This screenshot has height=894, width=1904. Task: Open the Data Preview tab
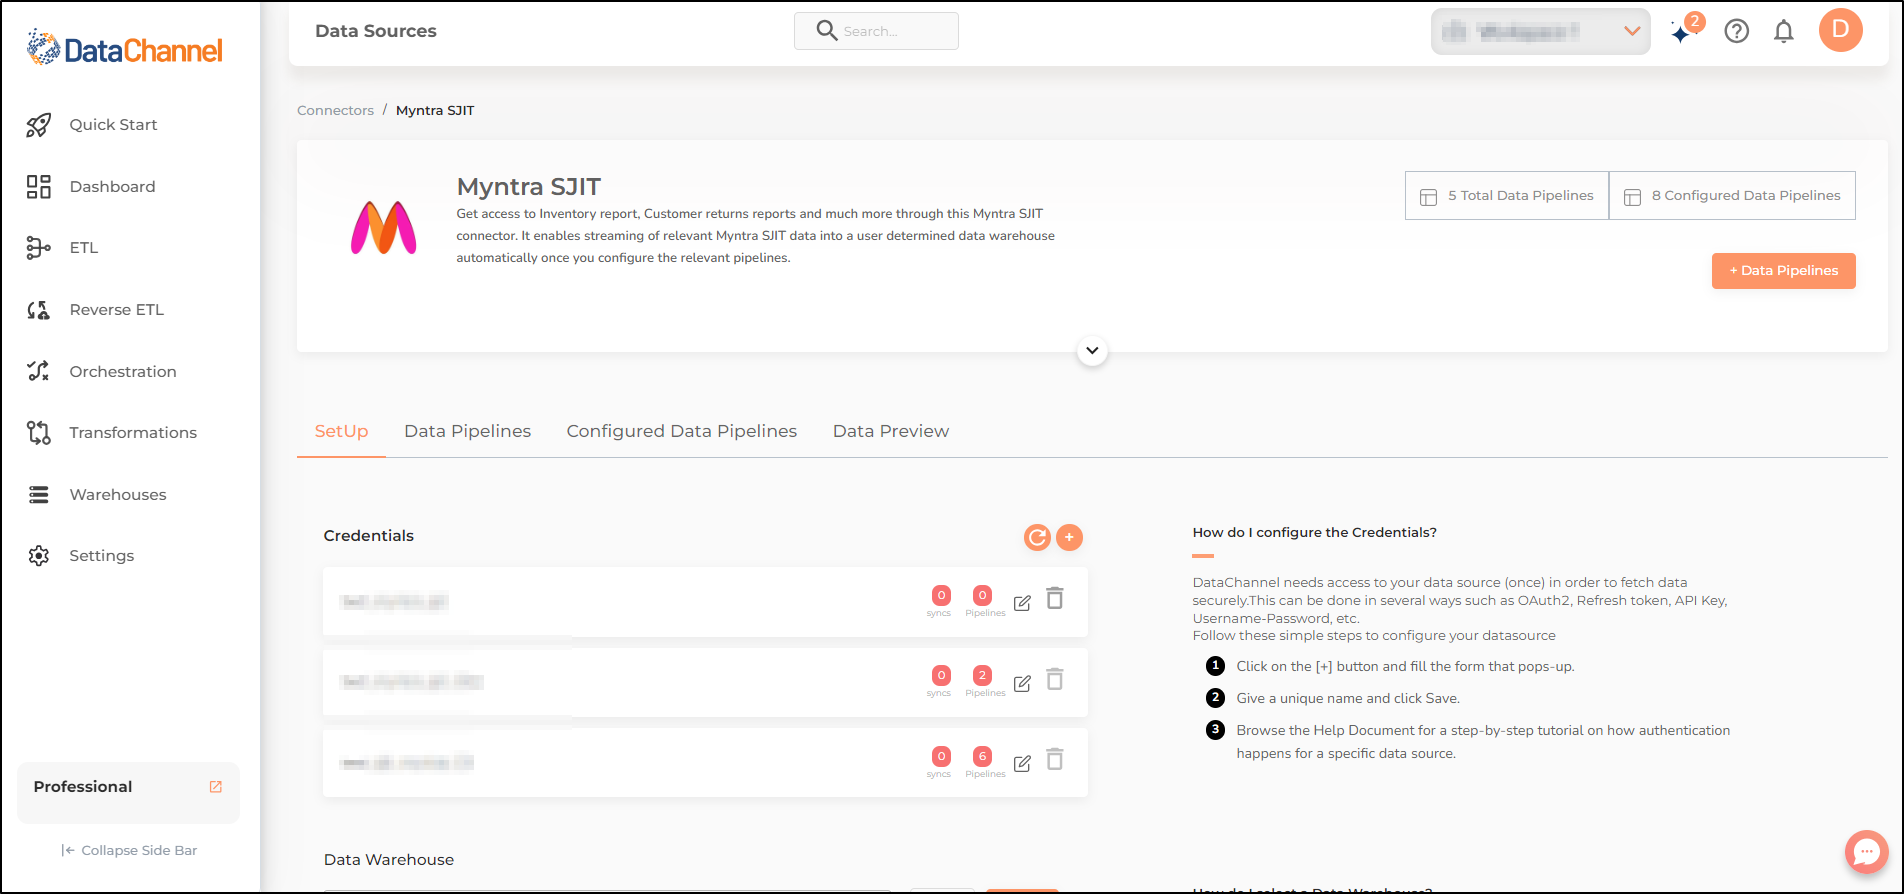(x=891, y=431)
